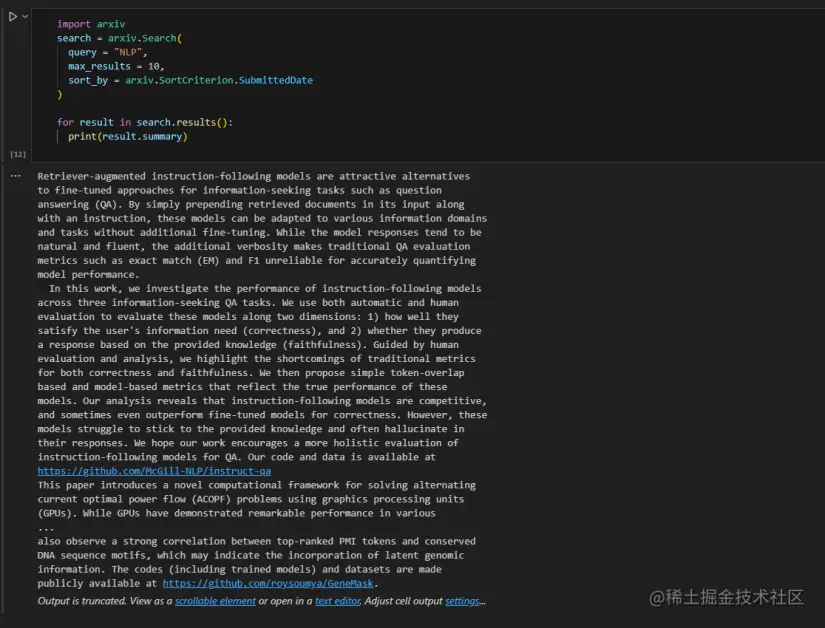Click the output line 'model performance.'
This screenshot has height=628, width=825.
[x=88, y=275]
